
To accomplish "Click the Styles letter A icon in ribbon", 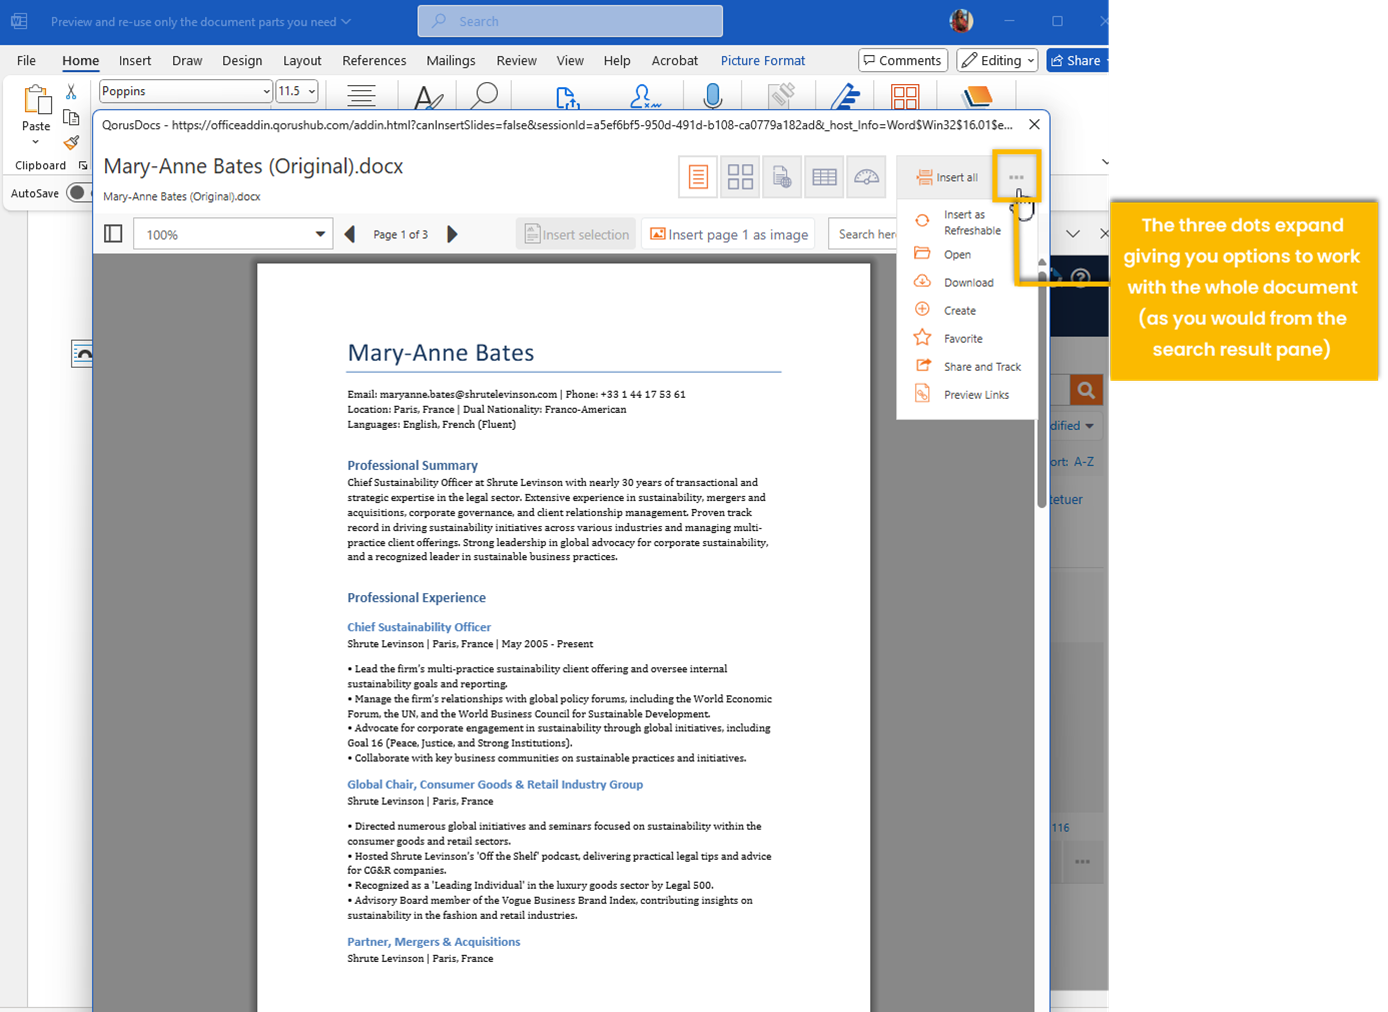I will (428, 97).
